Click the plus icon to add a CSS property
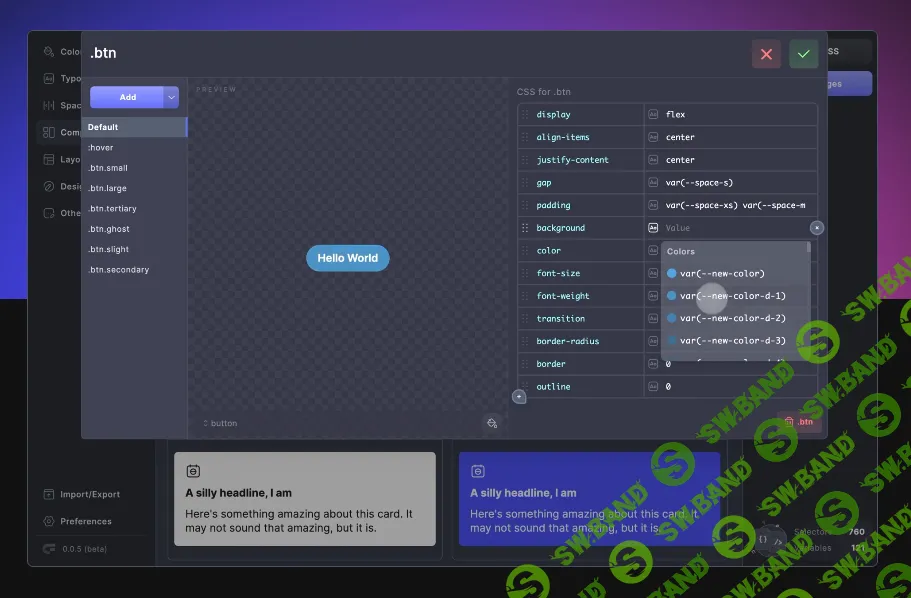911x598 pixels. (519, 396)
